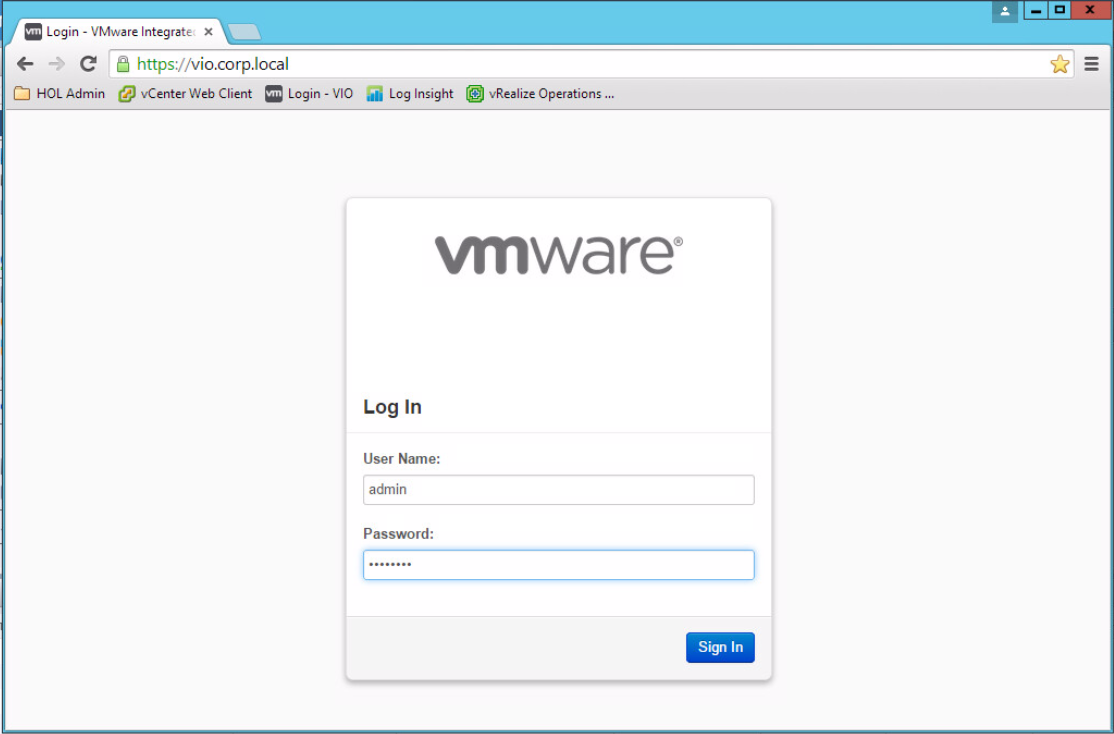Open the Log Insight bookmark
The width and height of the screenshot is (1114, 734).
click(x=410, y=94)
